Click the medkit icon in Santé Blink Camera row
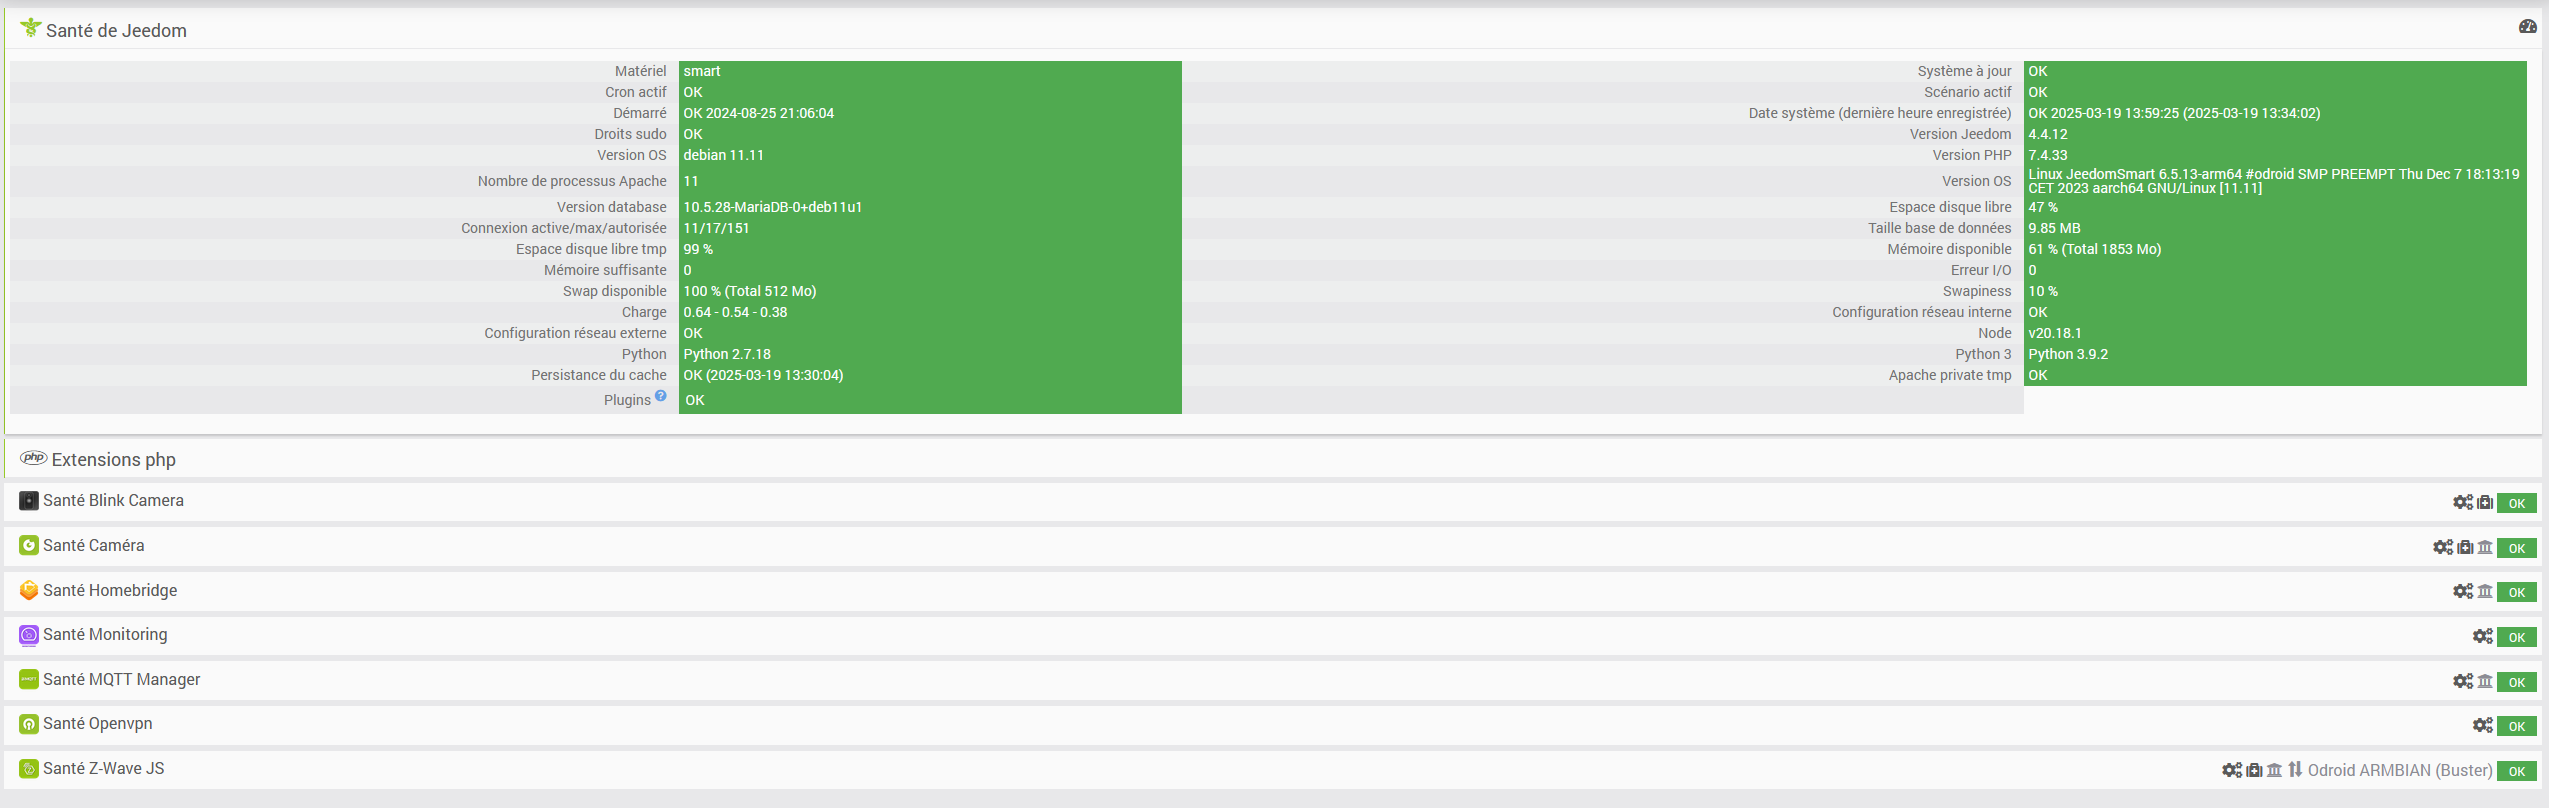Viewport: 2549px width, 808px height. coord(2484,502)
